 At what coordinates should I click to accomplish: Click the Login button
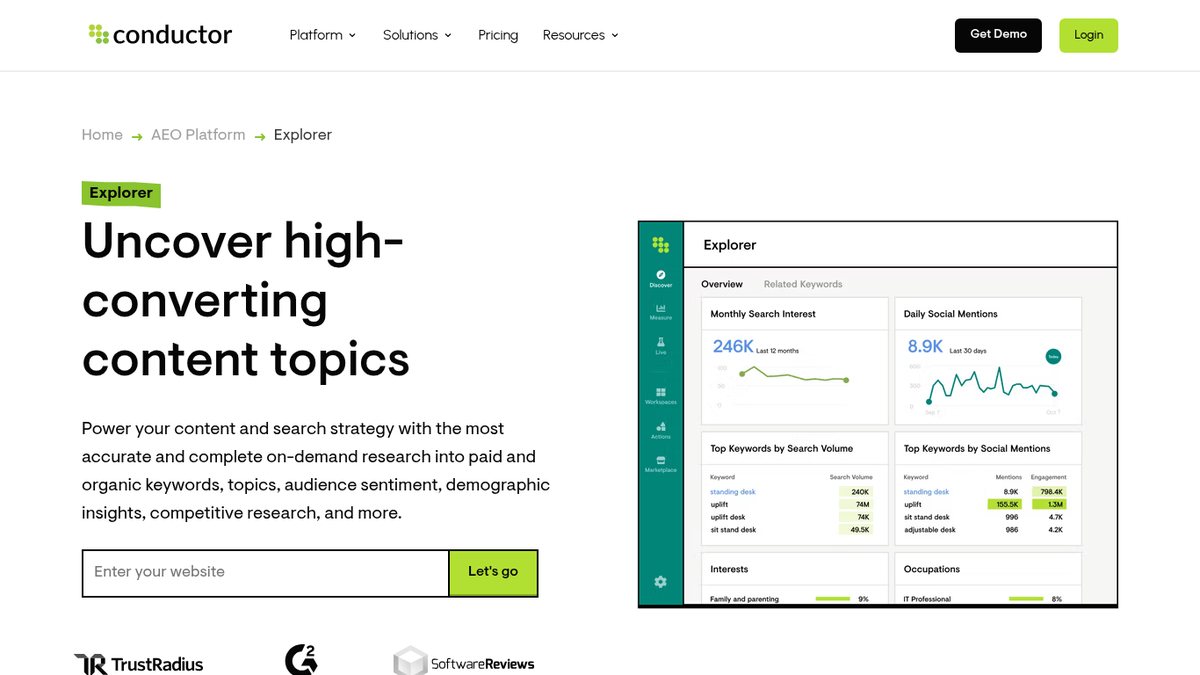(x=1089, y=35)
